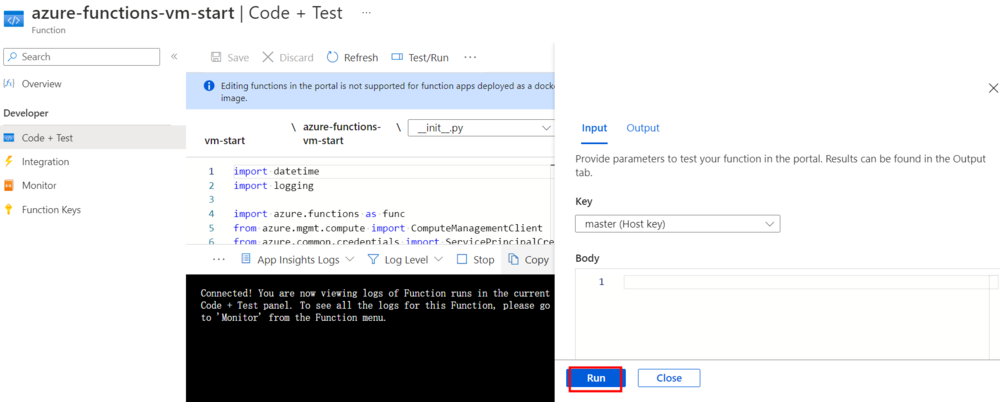Click code line 'import logging'
This screenshot has height=402, width=1000.
tap(274, 186)
